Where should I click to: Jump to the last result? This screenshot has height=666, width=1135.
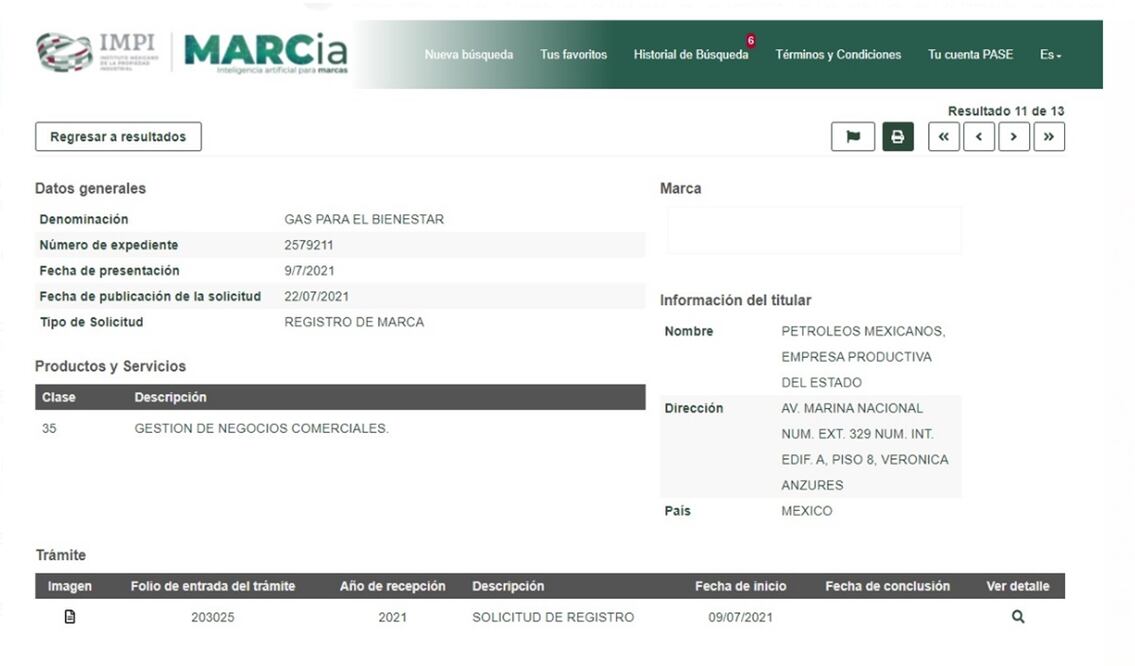pos(1048,137)
